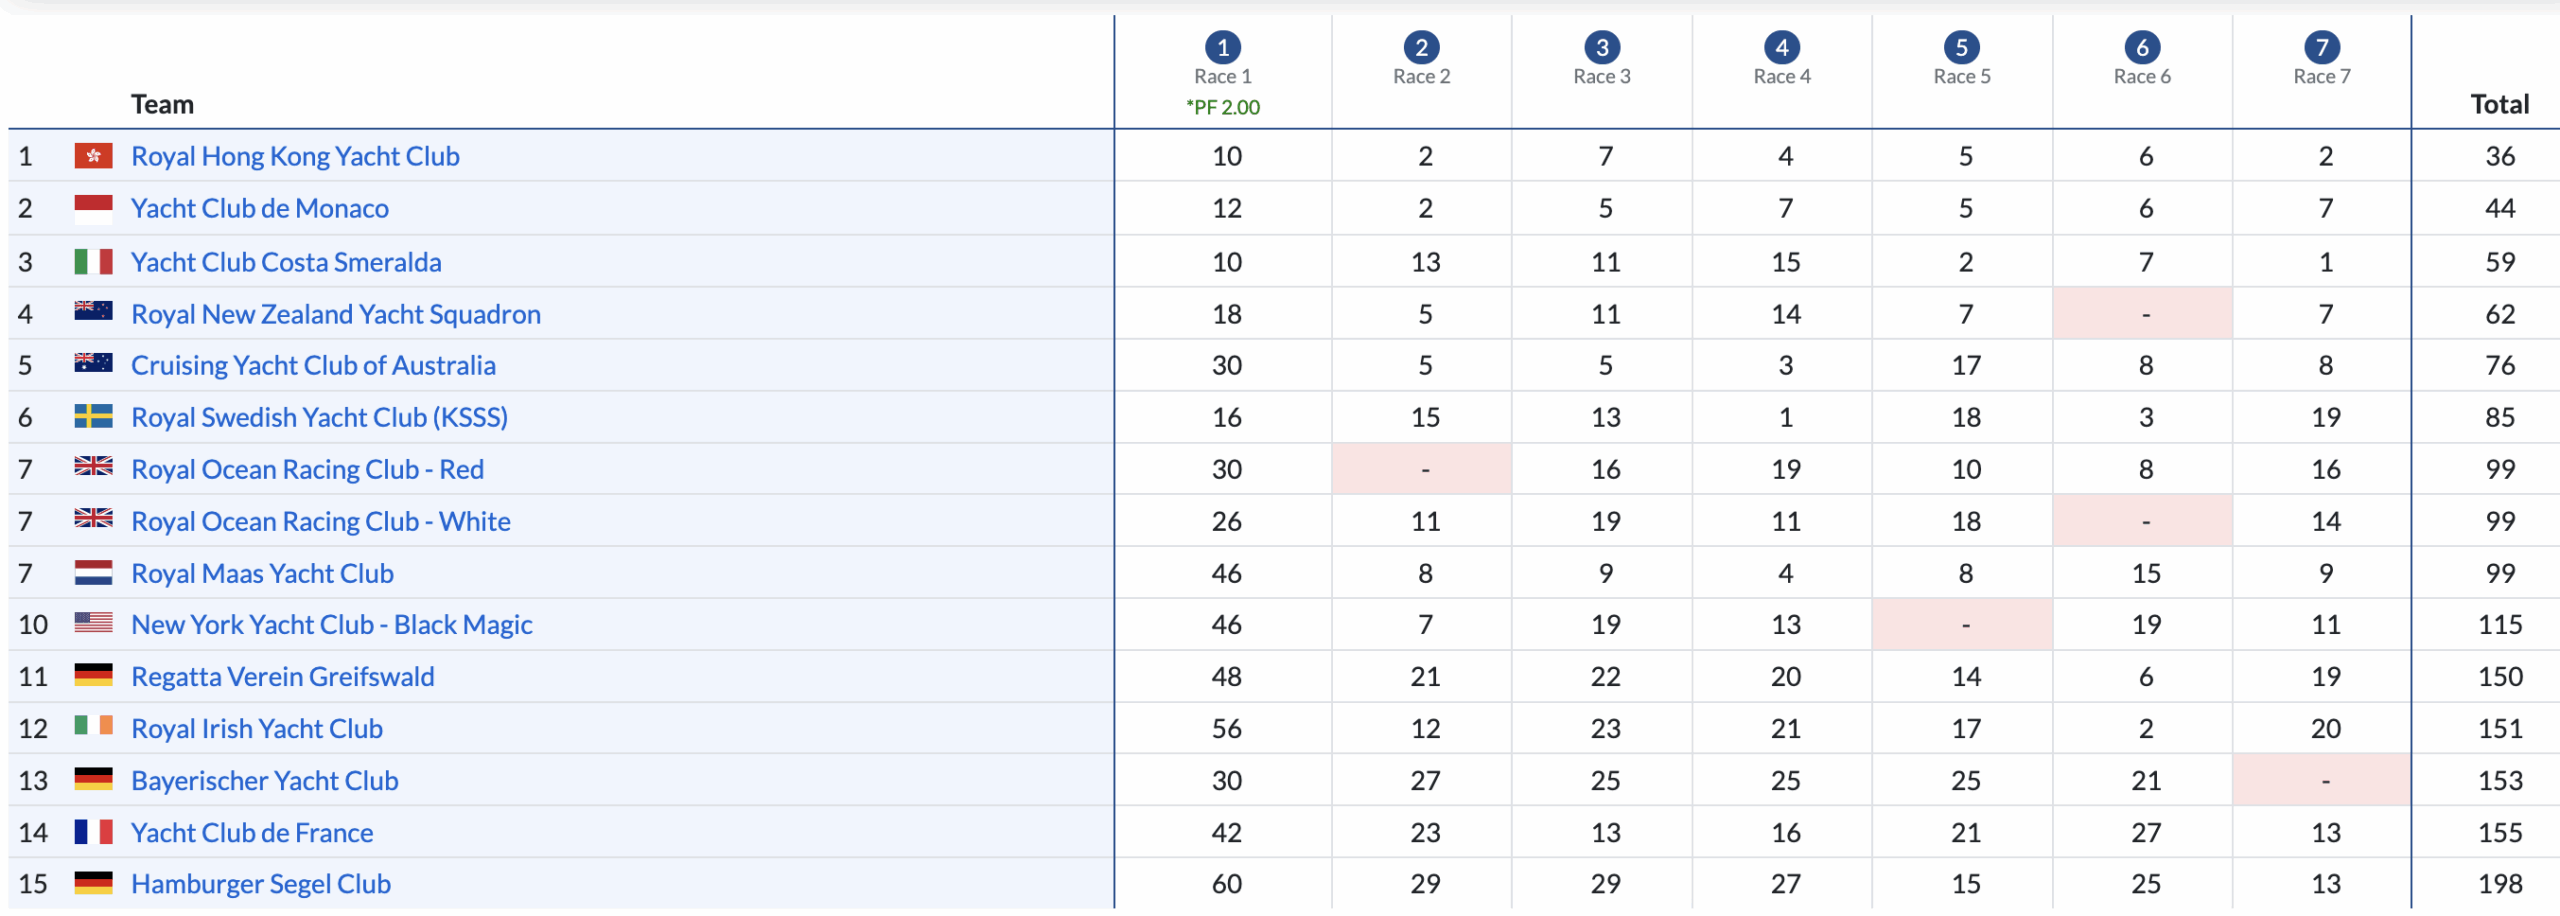Open Royal Hong Kong Yacht Club link
This screenshot has width=2560, height=916.
coord(295,157)
